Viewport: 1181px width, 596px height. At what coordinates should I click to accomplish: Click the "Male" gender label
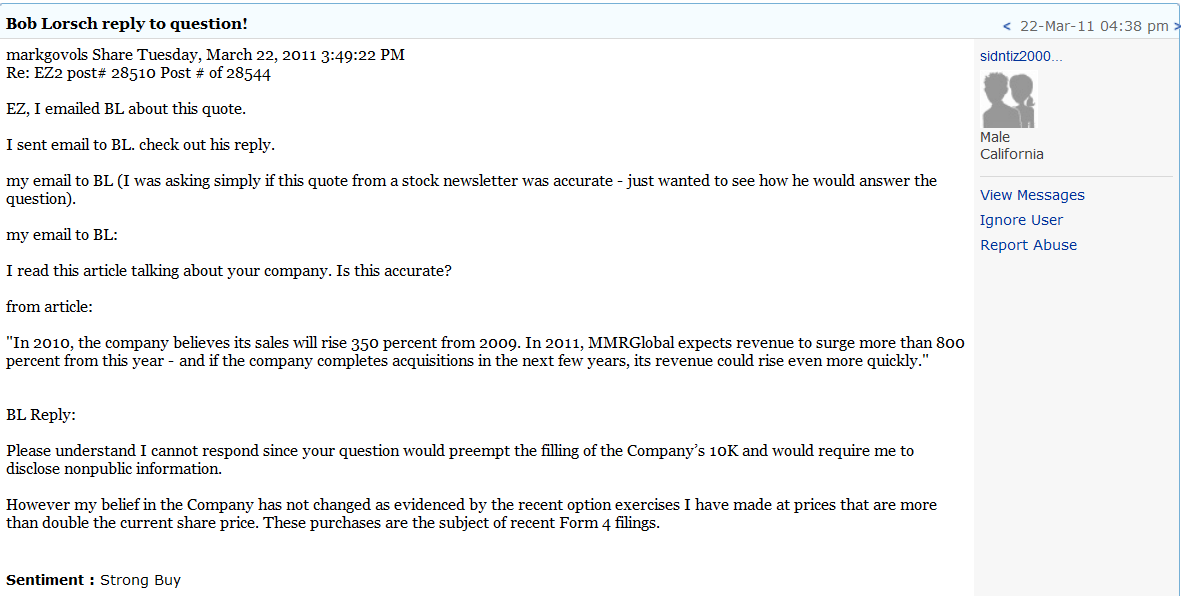pyautogui.click(x=995, y=137)
